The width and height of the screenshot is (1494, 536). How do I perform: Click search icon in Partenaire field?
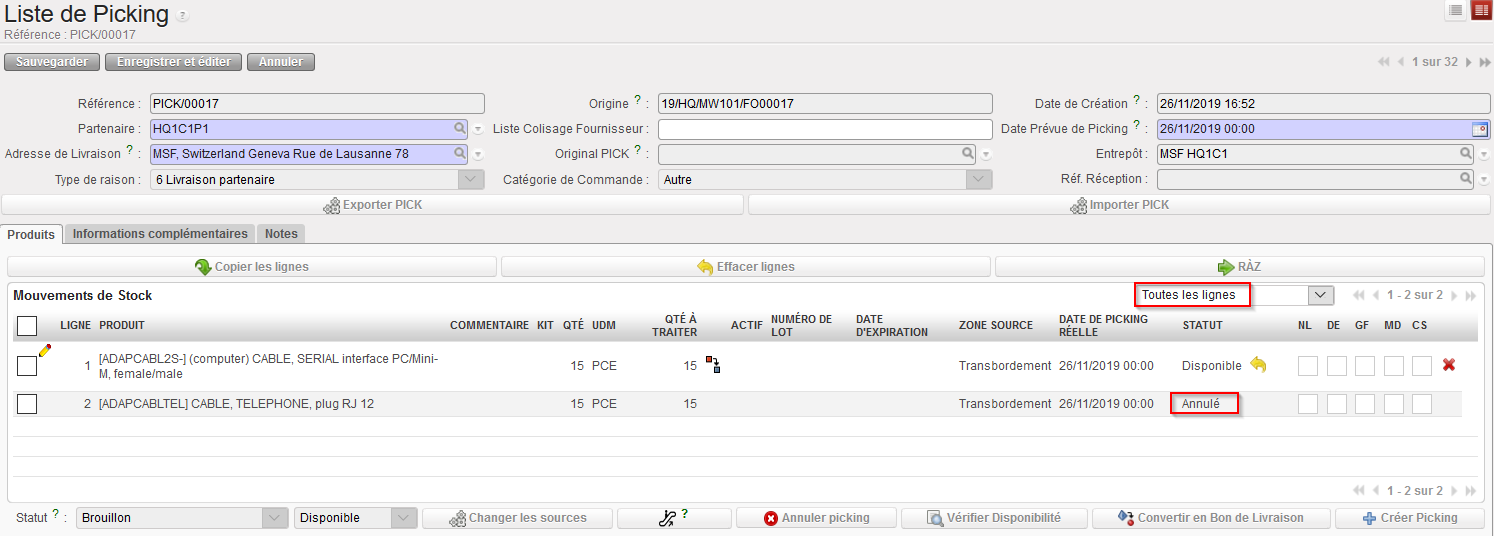460,129
